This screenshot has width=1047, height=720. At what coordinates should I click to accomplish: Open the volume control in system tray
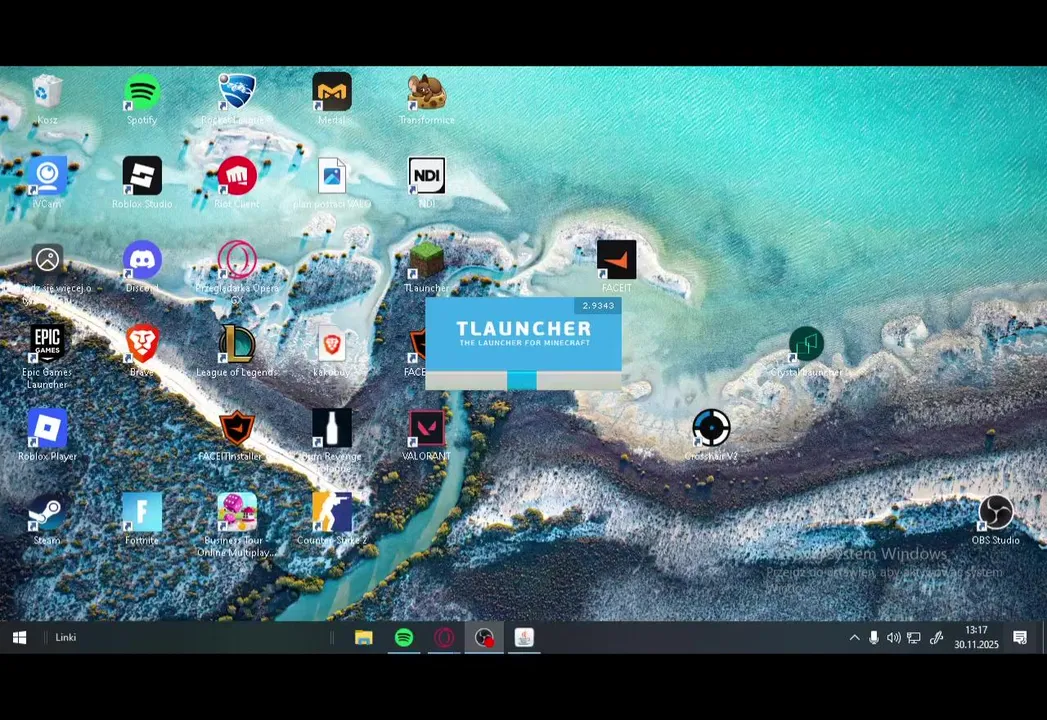pyautogui.click(x=893, y=638)
